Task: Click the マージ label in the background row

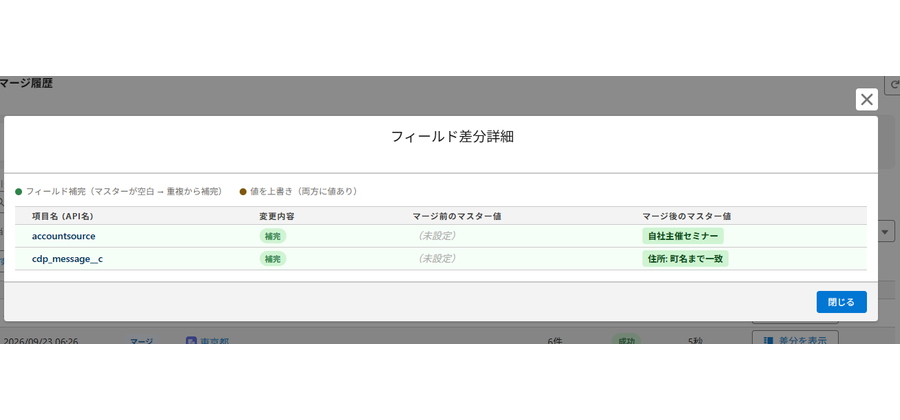Action: (141, 341)
